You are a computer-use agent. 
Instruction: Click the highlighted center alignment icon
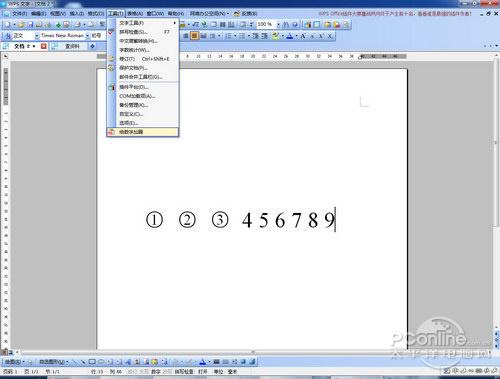[194, 36]
